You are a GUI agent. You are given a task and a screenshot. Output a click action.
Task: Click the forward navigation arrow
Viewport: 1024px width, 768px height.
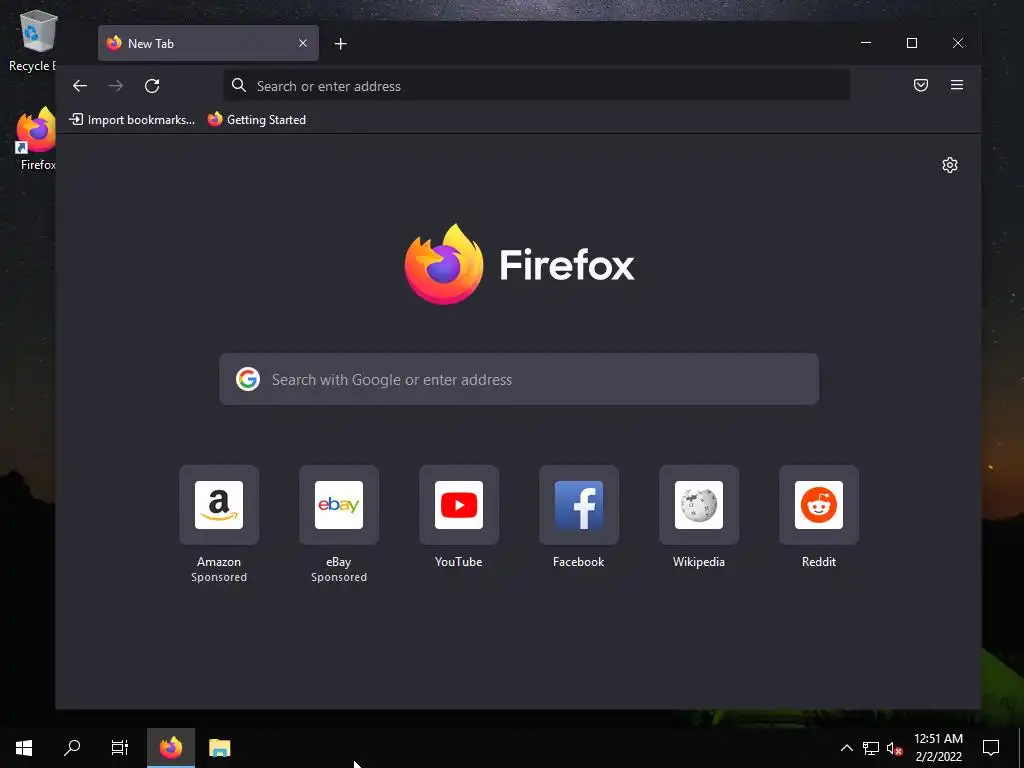pos(116,86)
